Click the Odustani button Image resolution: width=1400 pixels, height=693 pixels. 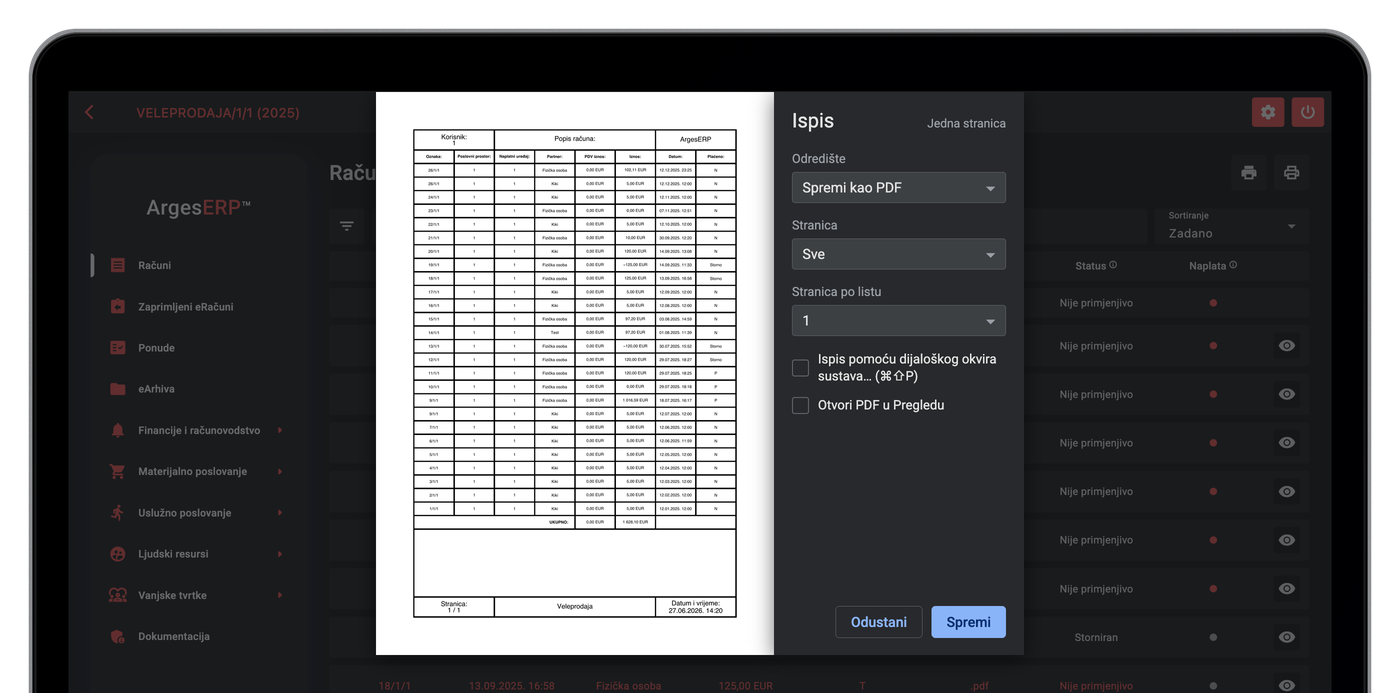(879, 622)
